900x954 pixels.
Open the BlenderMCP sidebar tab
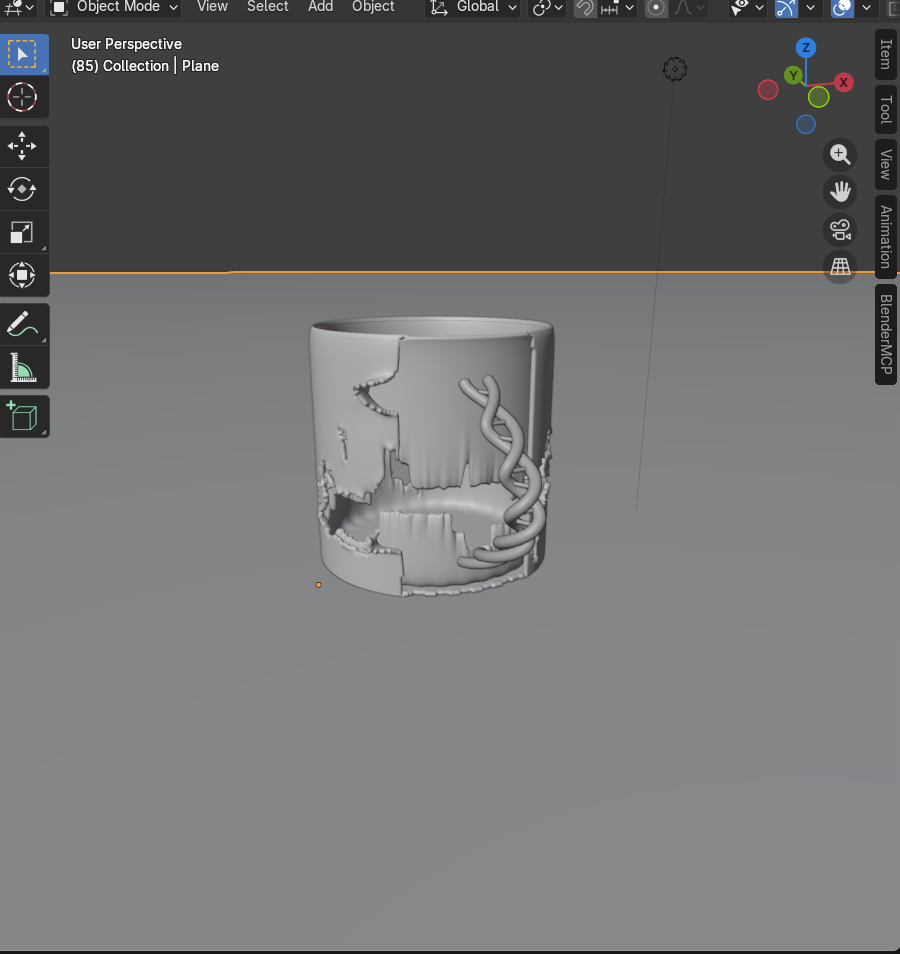click(x=884, y=334)
